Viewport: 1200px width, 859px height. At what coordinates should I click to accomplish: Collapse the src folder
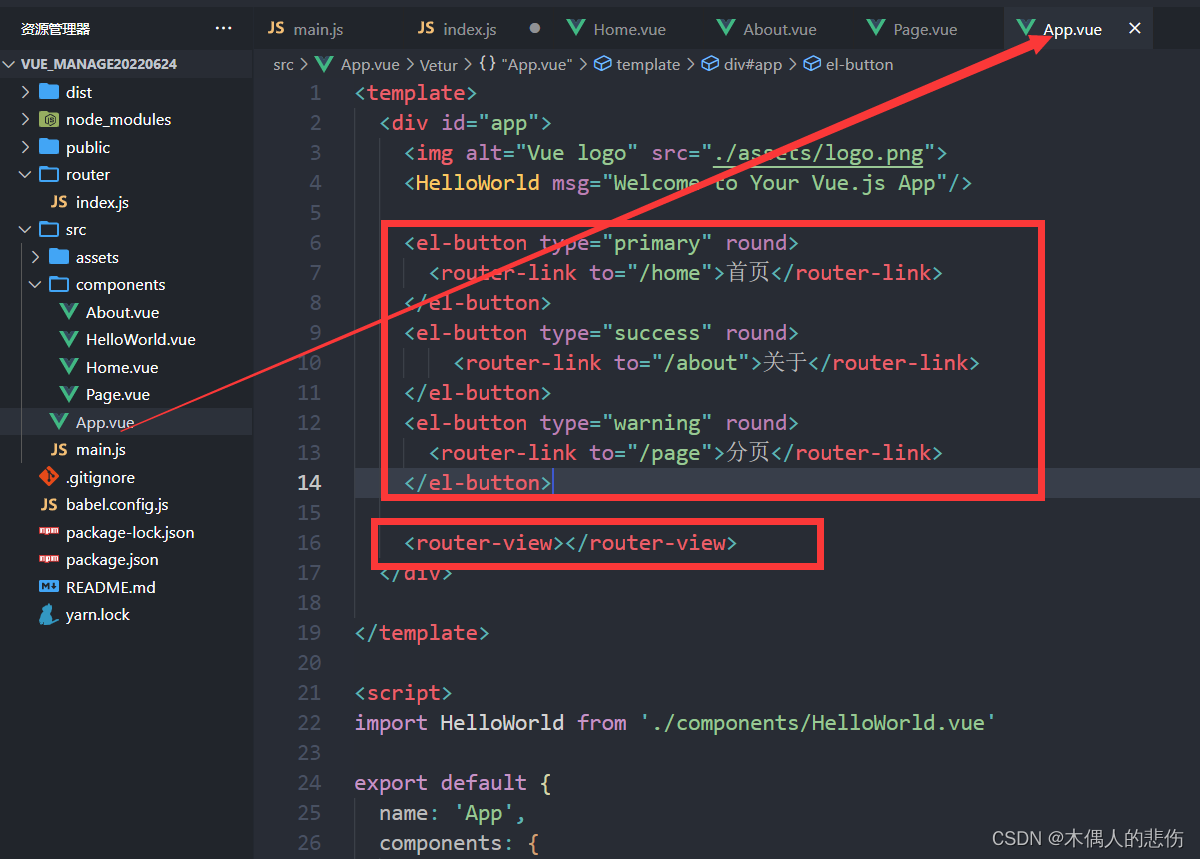[26, 229]
